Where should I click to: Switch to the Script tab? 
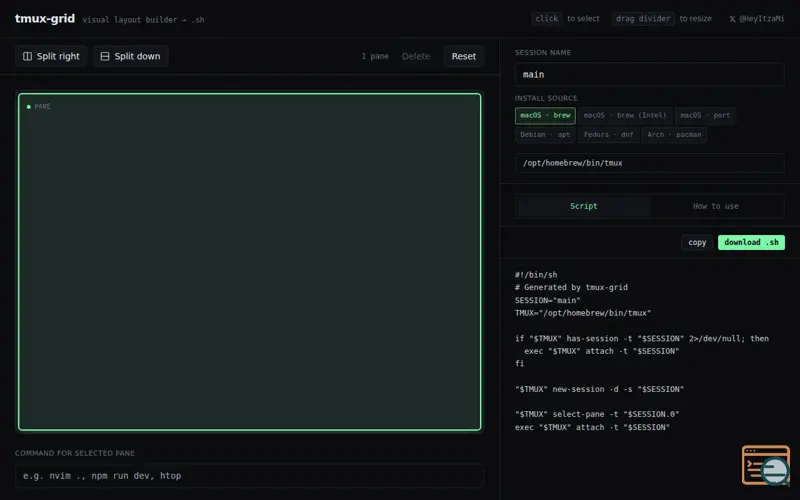(583, 206)
